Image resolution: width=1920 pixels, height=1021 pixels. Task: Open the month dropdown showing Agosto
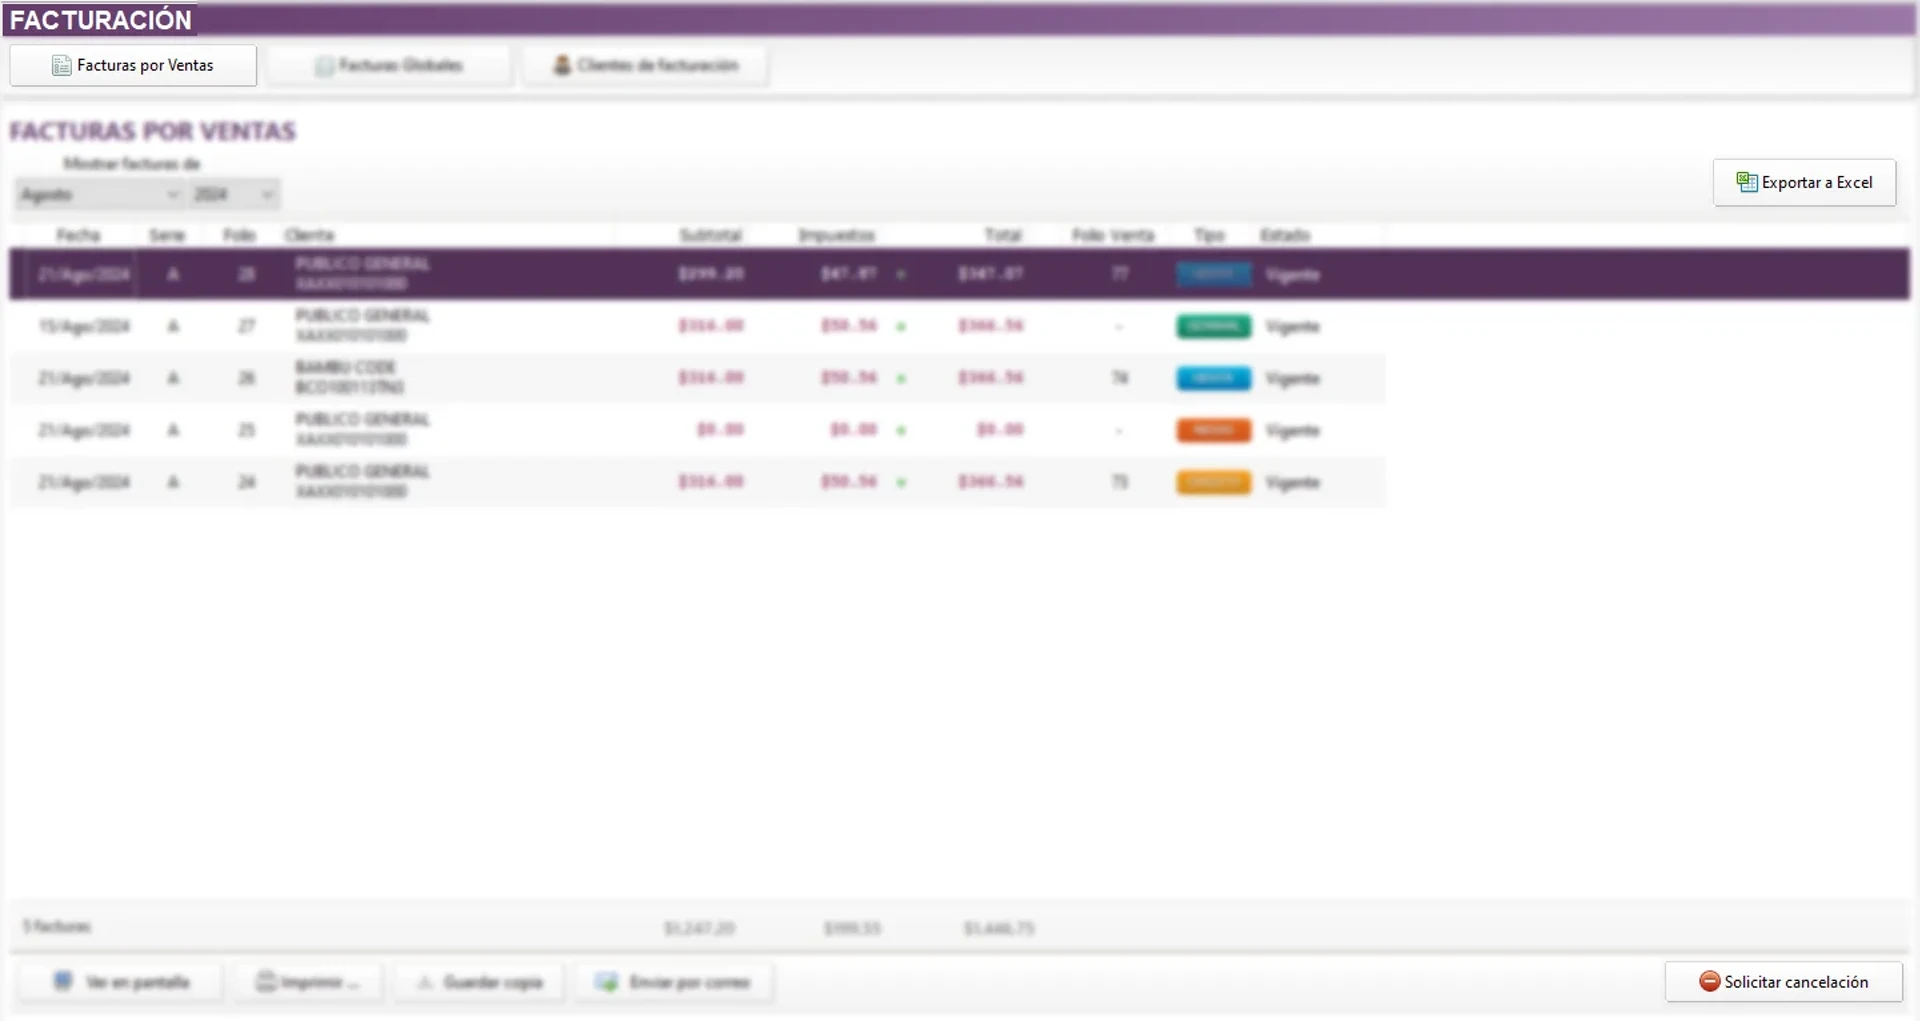[x=97, y=194]
